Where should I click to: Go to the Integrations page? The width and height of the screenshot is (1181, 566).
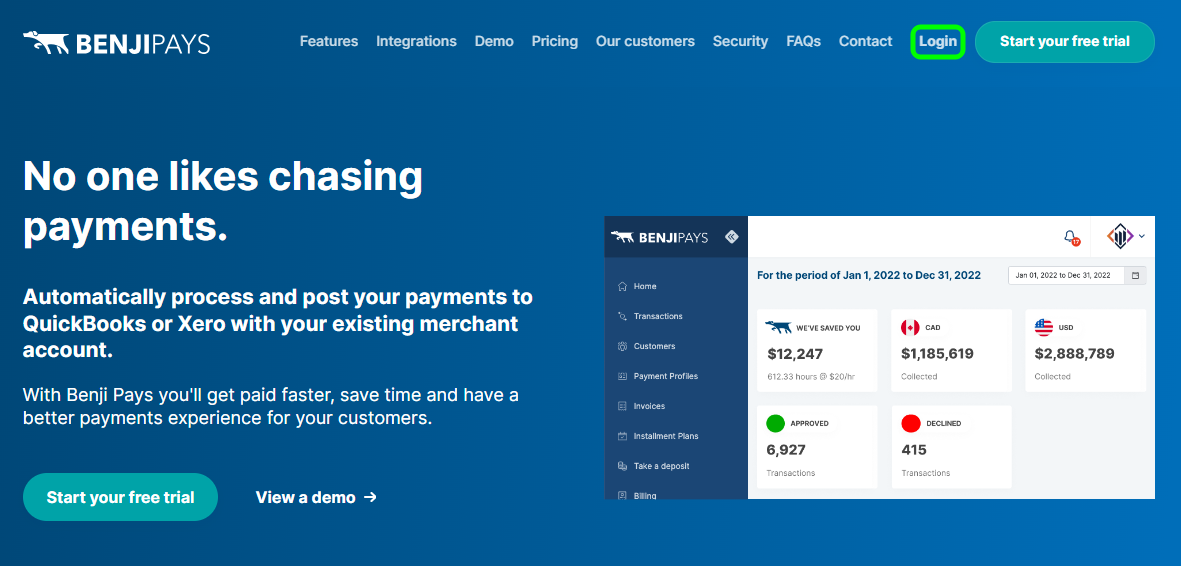pos(417,41)
